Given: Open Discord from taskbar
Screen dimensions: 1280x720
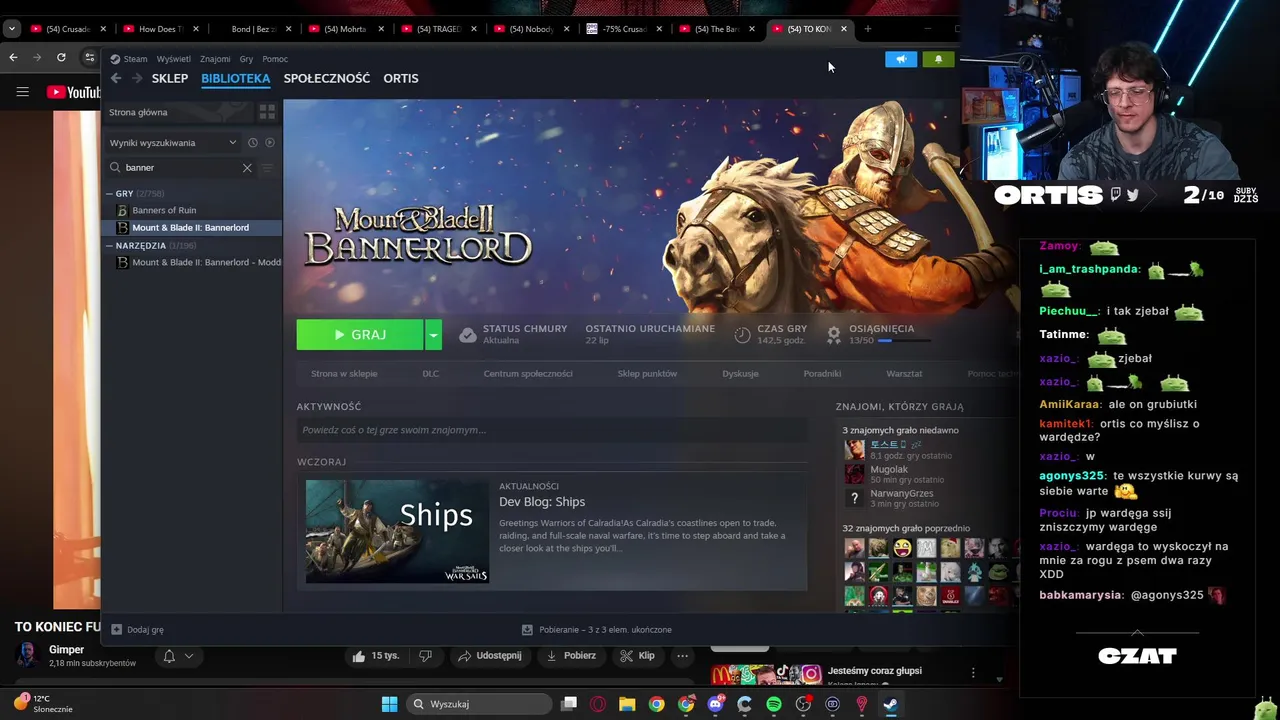Looking at the screenshot, I should tap(715, 704).
